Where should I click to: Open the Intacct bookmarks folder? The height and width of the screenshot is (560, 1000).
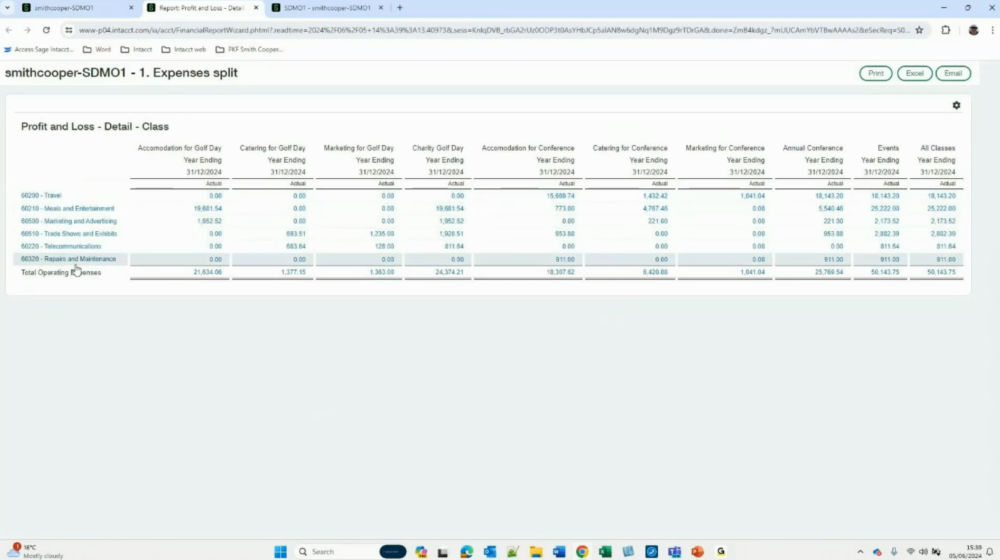click(x=136, y=49)
